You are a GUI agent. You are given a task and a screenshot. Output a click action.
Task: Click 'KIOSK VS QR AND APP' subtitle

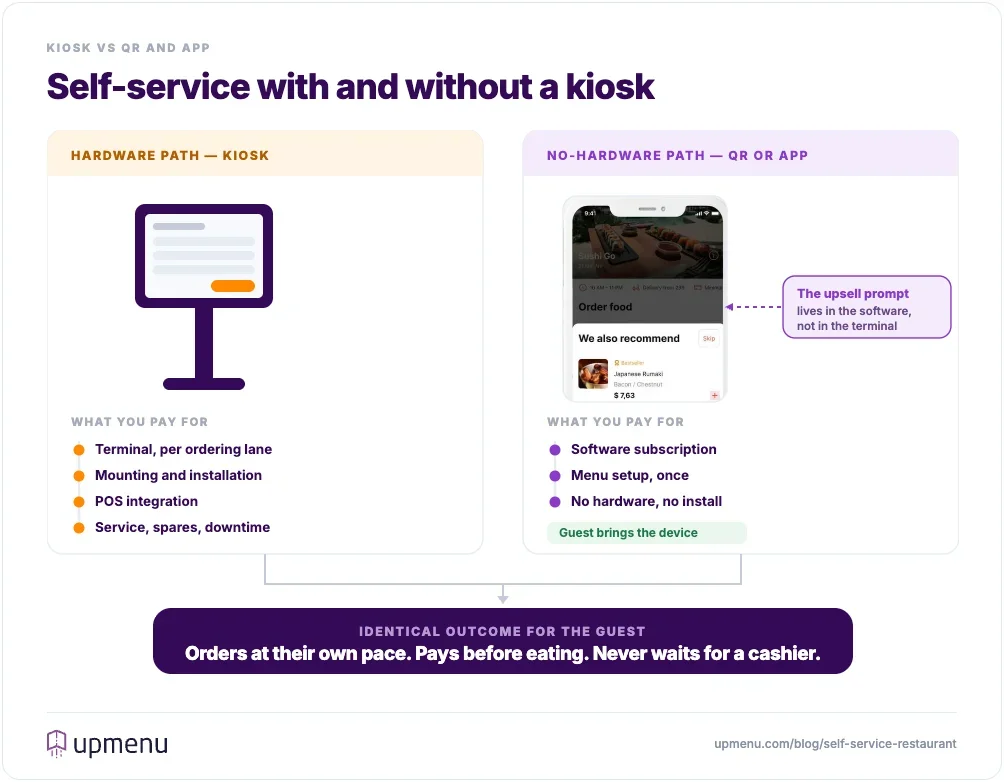(128, 48)
